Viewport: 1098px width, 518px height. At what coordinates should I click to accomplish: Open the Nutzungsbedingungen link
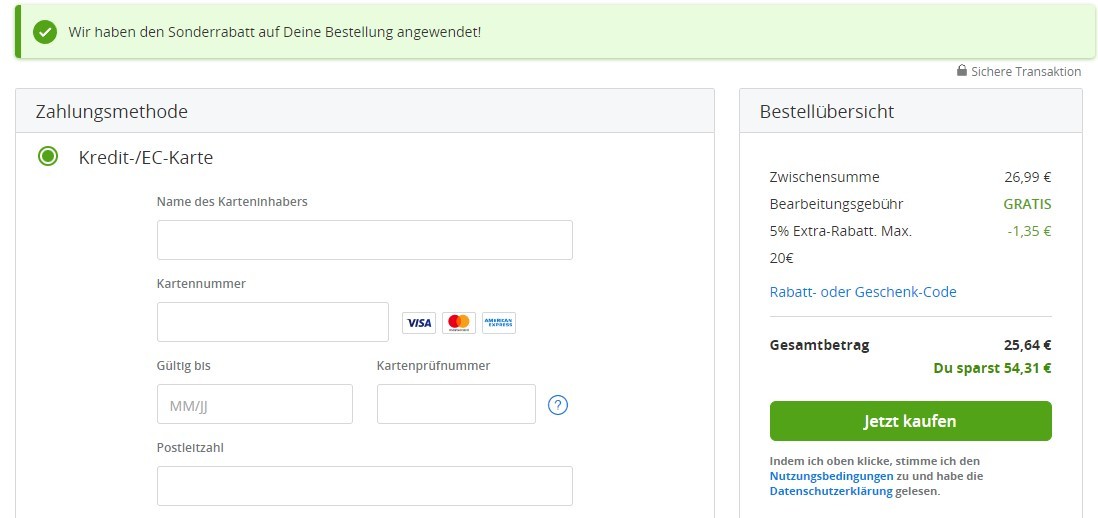pos(831,476)
